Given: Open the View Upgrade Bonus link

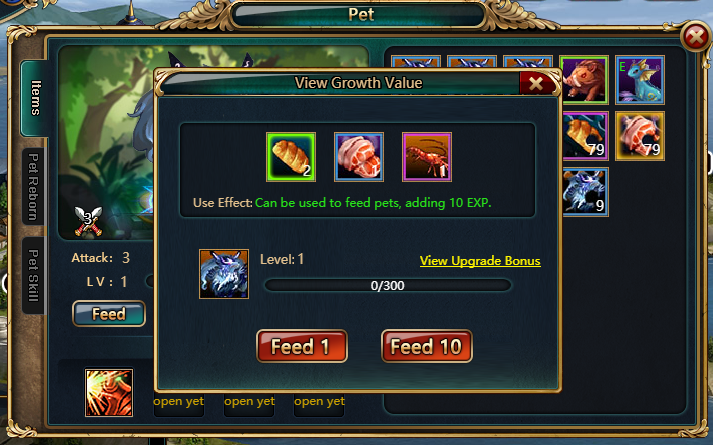Looking at the screenshot, I should (480, 261).
